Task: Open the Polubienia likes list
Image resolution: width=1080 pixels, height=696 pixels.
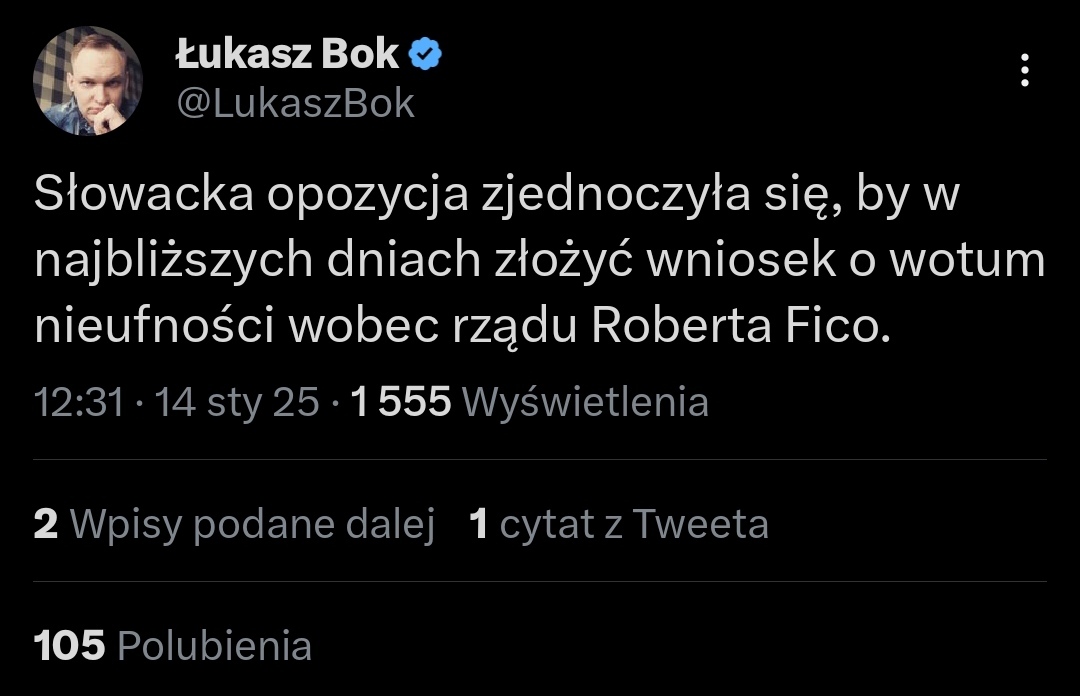Action: coord(214,645)
